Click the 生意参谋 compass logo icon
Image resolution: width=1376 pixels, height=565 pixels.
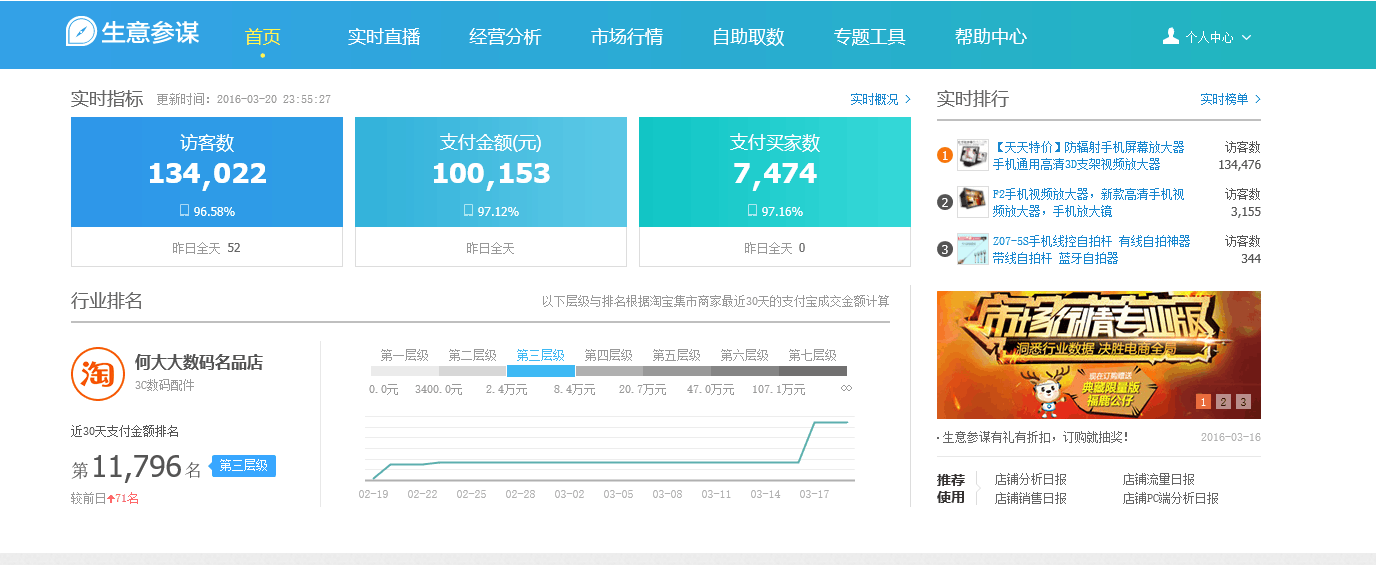[81, 32]
